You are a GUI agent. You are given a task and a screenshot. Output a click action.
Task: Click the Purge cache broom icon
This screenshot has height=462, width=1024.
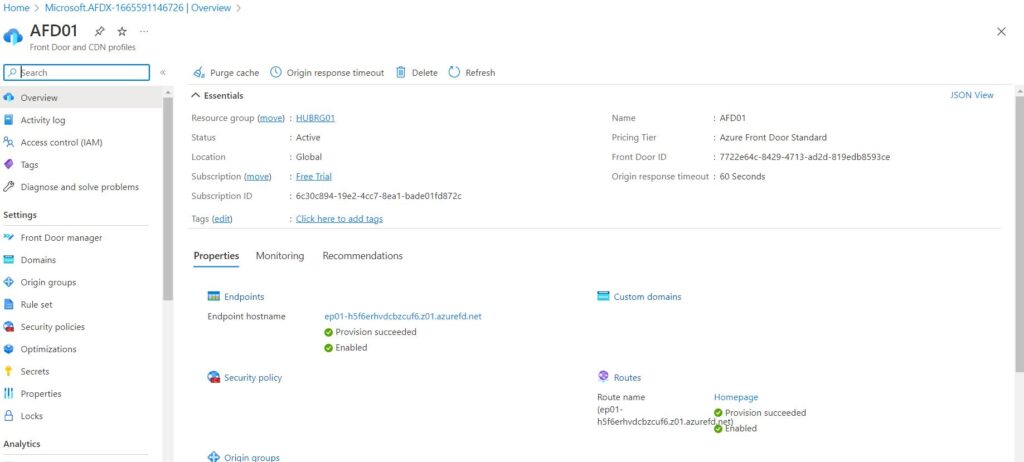(x=199, y=73)
